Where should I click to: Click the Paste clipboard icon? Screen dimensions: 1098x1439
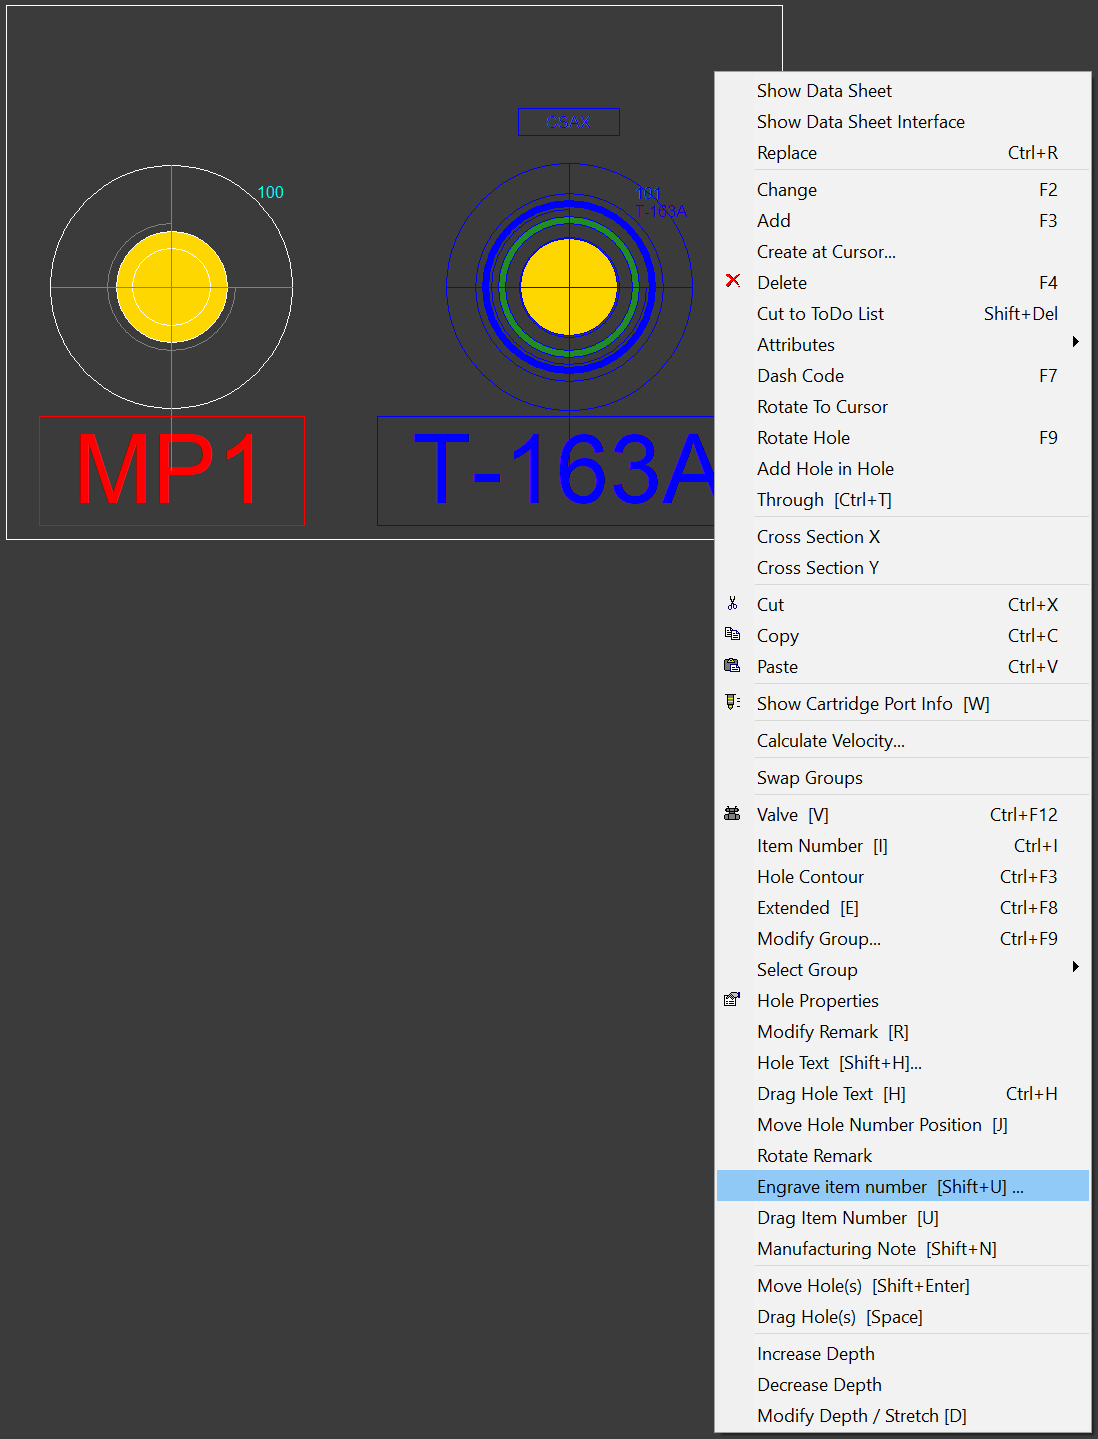(x=733, y=666)
